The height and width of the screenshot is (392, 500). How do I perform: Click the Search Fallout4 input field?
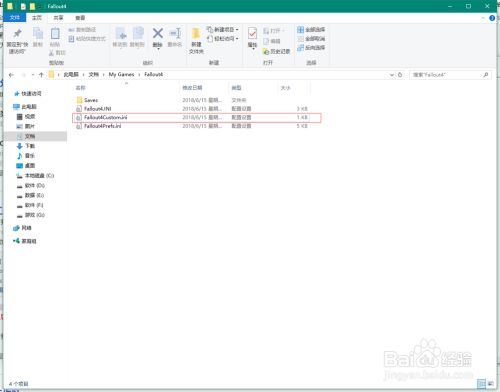coord(450,75)
